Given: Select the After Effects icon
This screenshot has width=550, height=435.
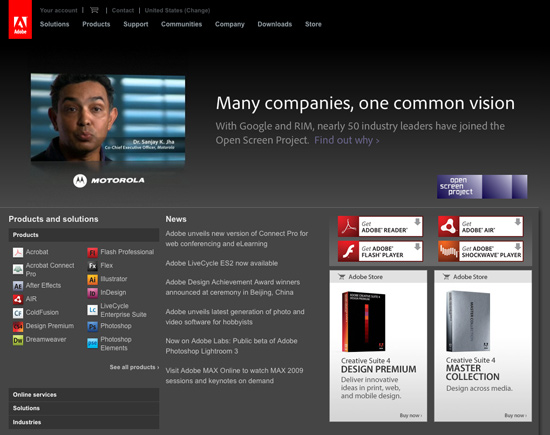Looking at the screenshot, I should 18,286.
